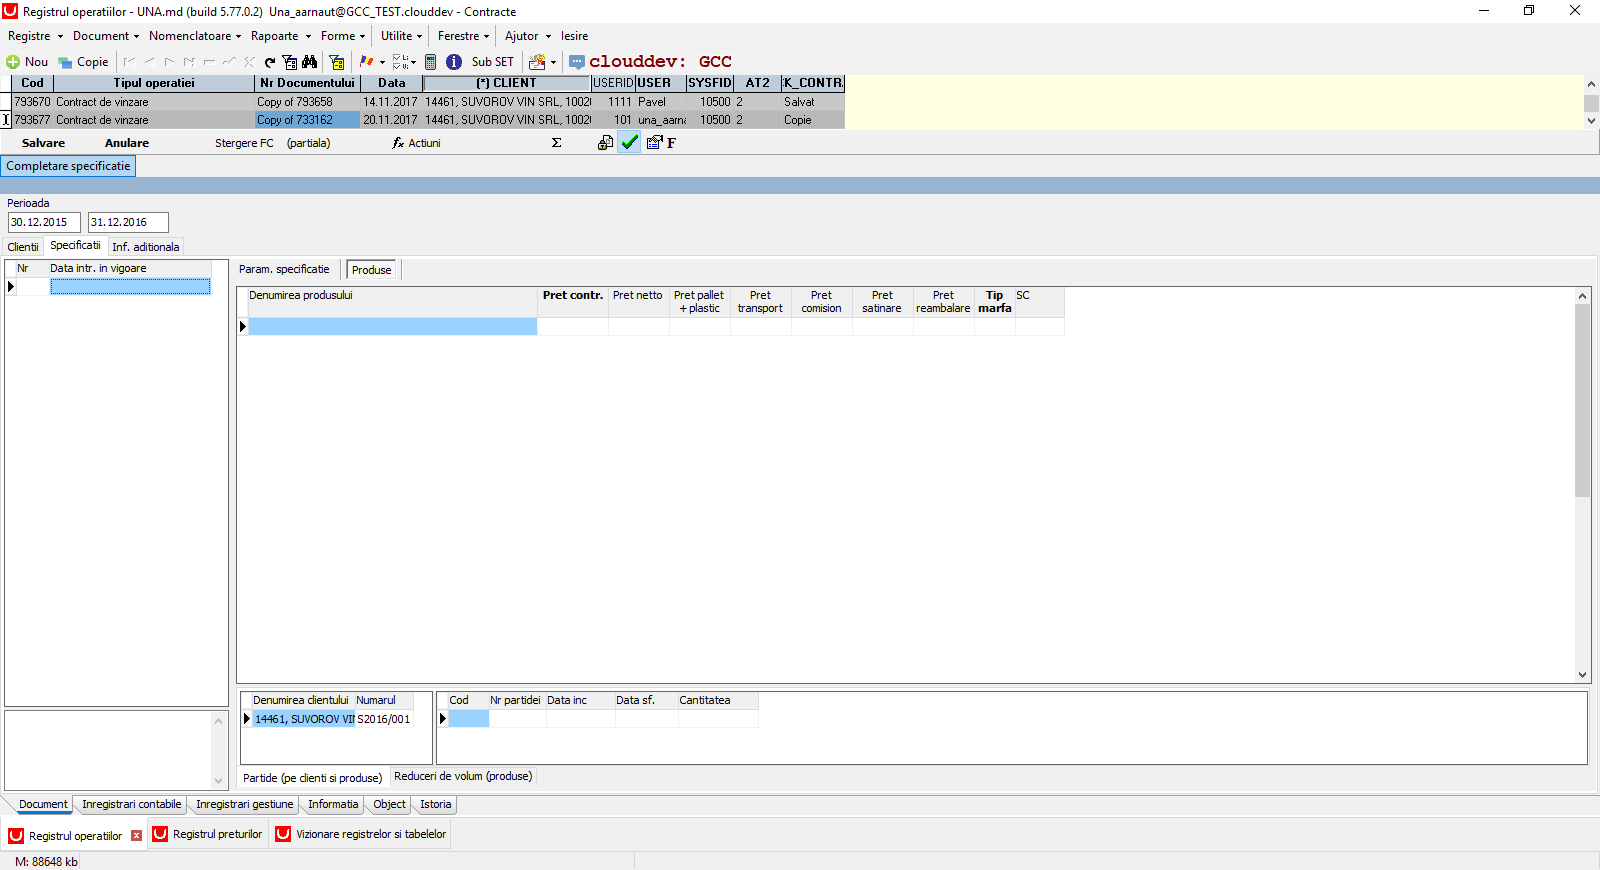Click the checklist selection icon

(x=399, y=62)
